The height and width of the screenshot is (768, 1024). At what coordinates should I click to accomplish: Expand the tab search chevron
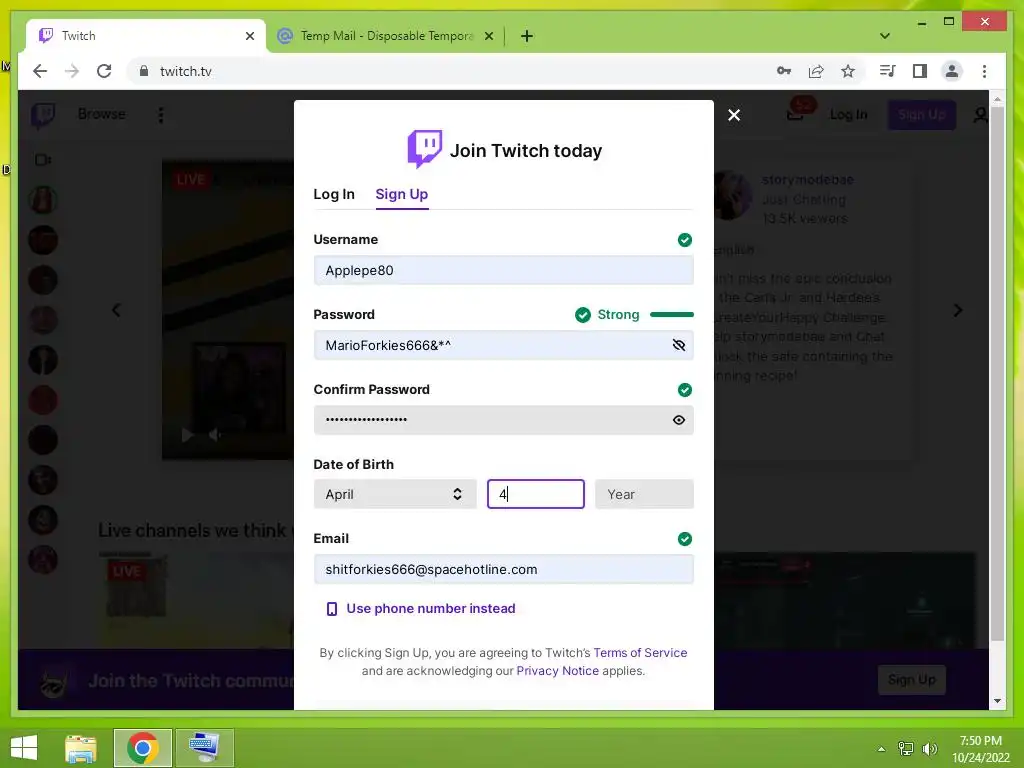[x=885, y=36]
